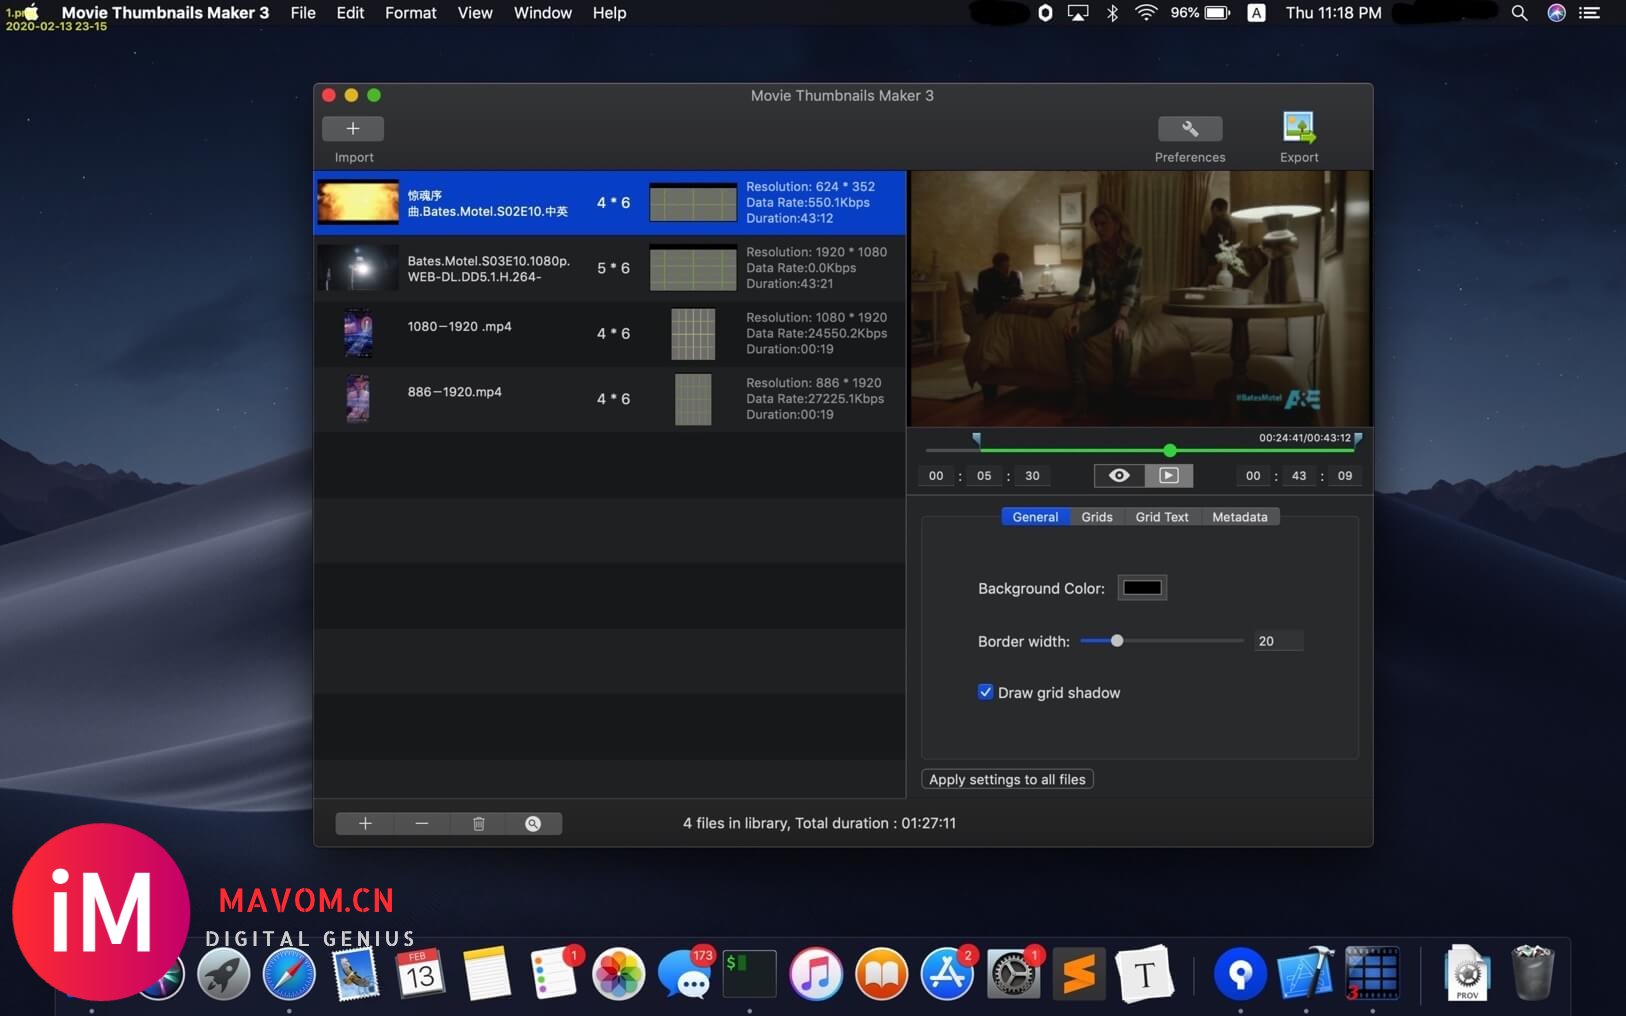
Task: Open Xcode in the Dock
Action: [x=1306, y=972]
